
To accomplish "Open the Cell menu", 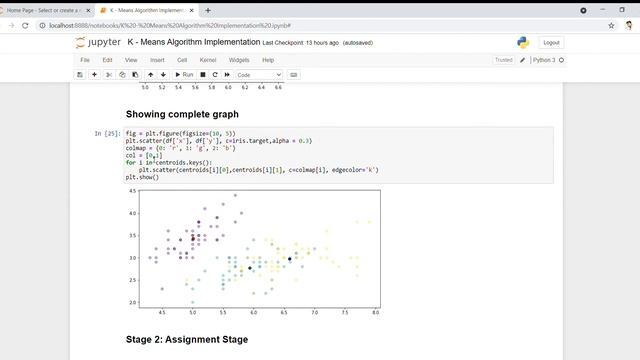I will pyautogui.click(x=182, y=60).
